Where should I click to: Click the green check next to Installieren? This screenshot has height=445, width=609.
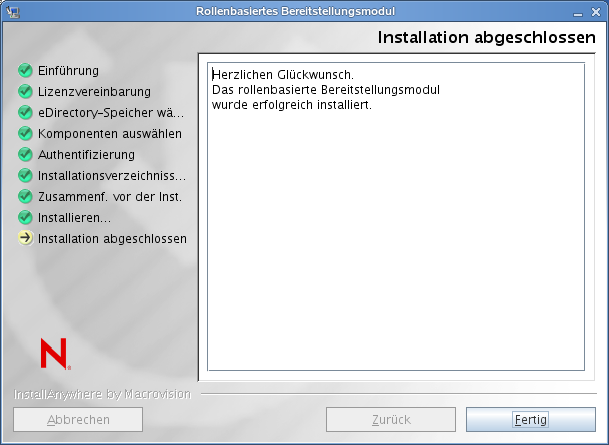coord(25,217)
